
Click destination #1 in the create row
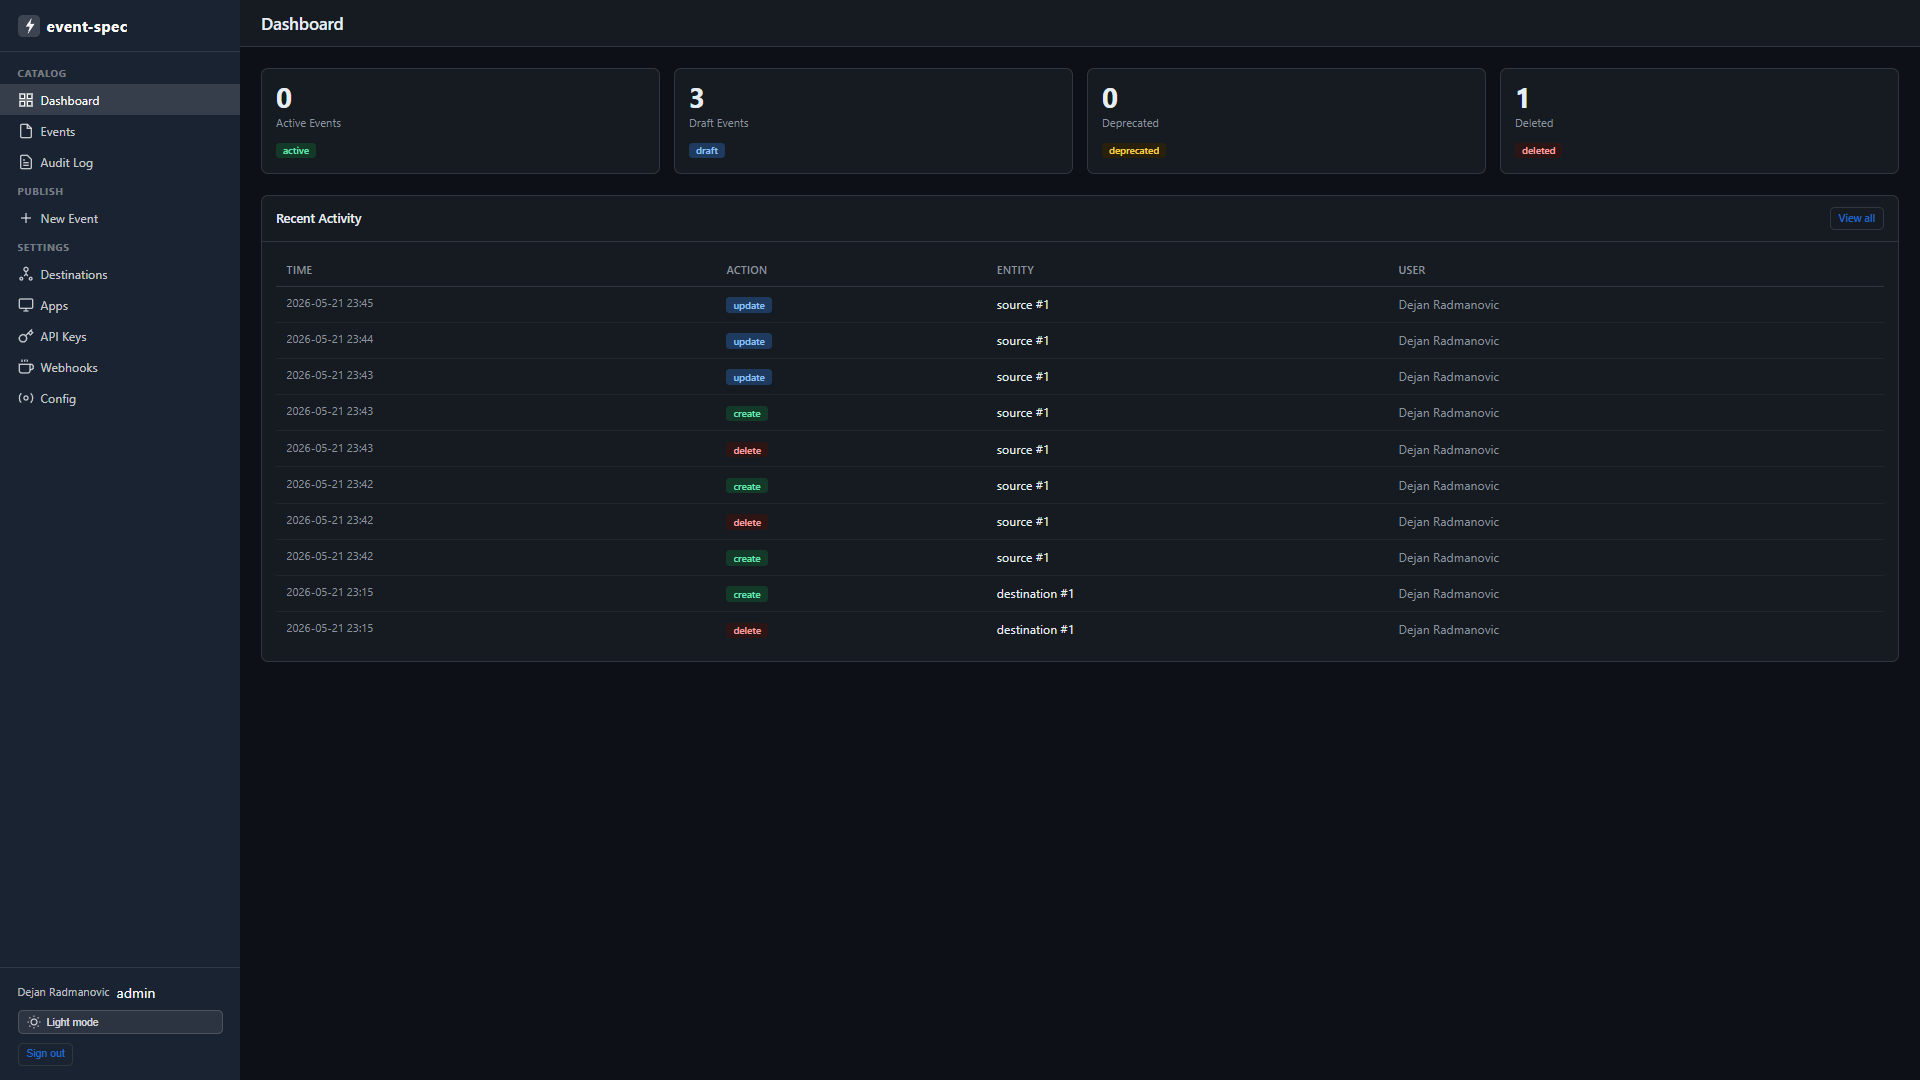1035,594
